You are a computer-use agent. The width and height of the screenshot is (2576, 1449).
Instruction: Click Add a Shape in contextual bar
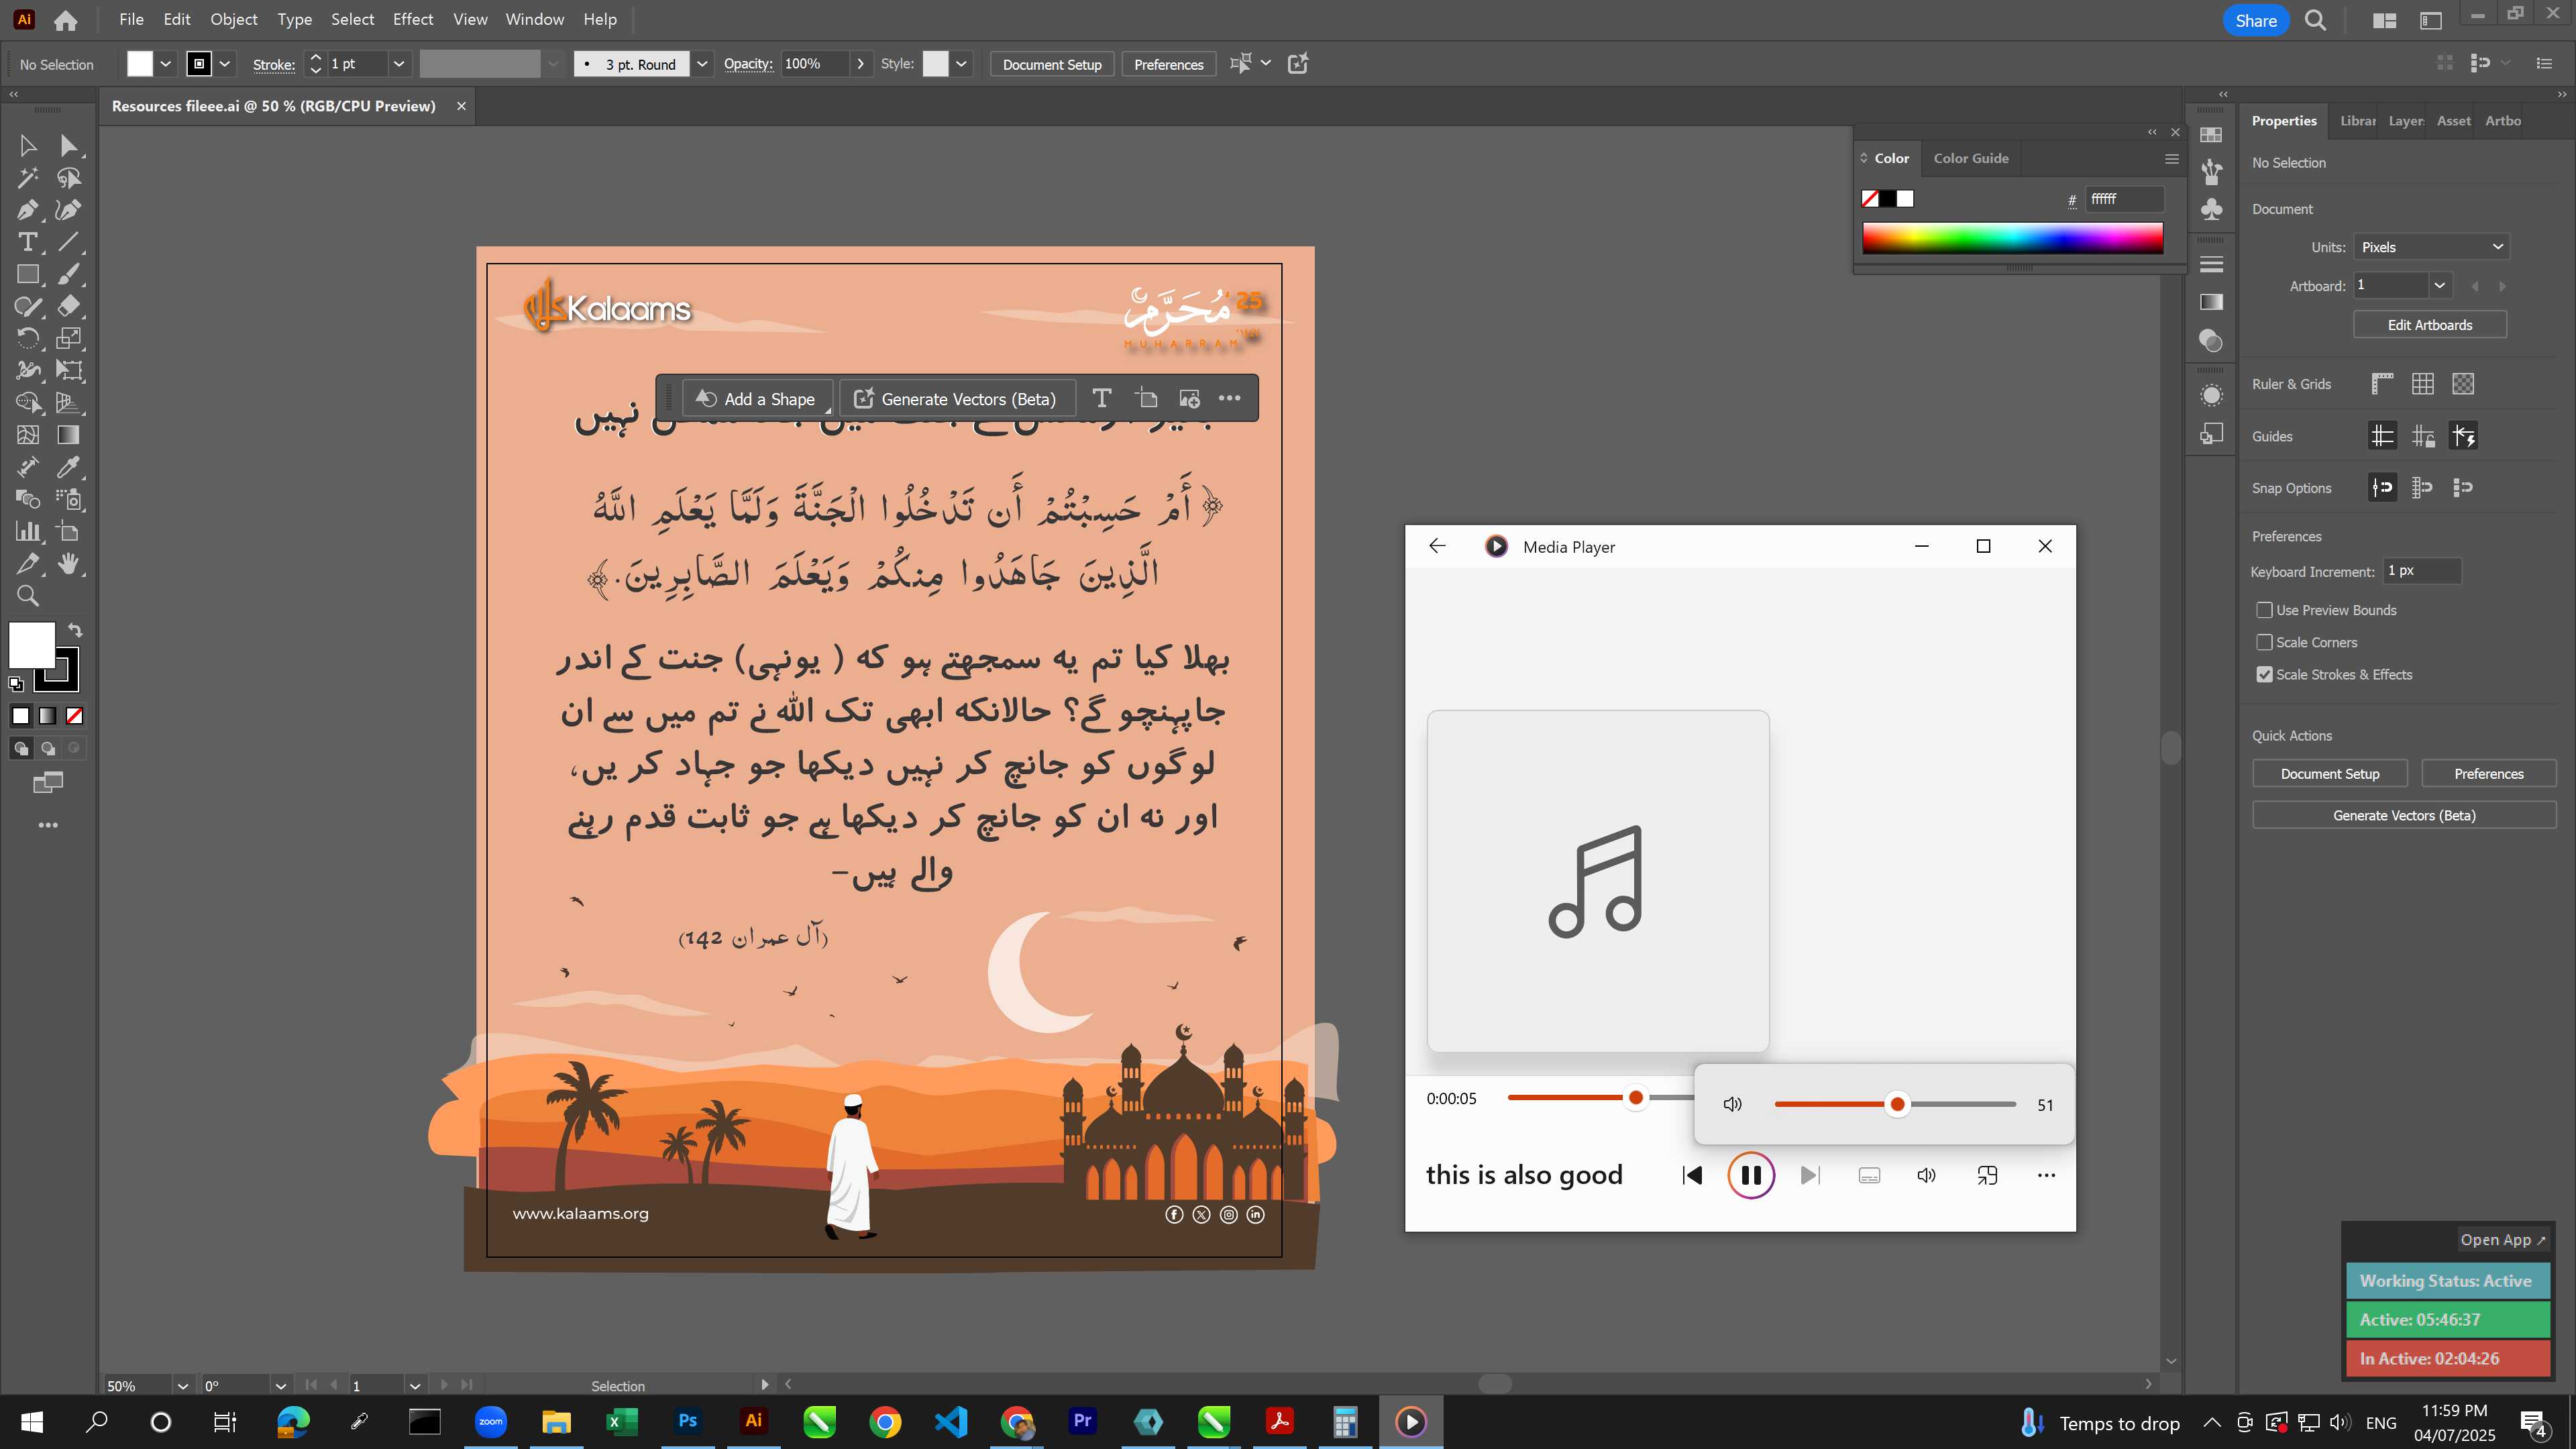758,399
